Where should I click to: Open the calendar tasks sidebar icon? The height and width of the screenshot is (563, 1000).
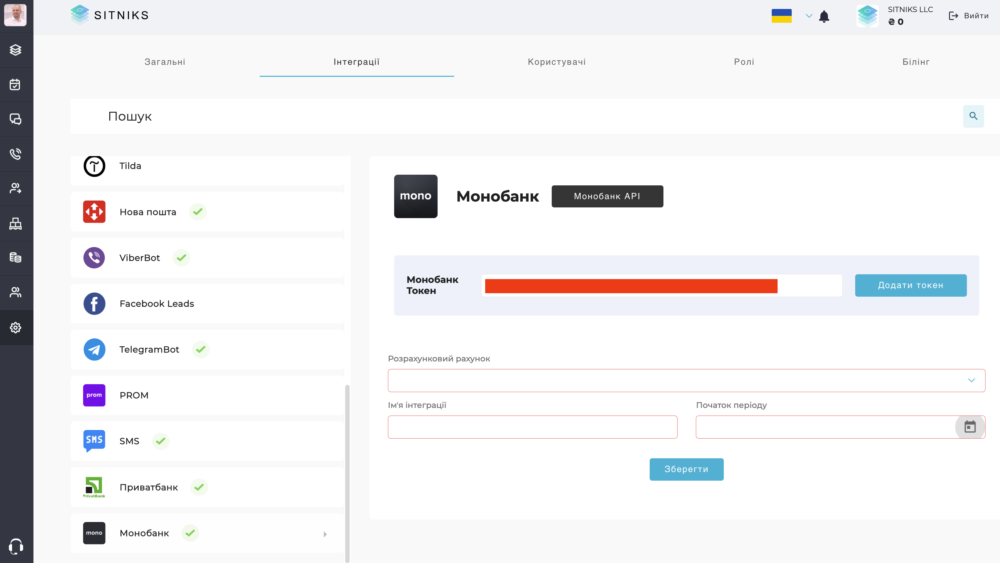tap(15, 84)
